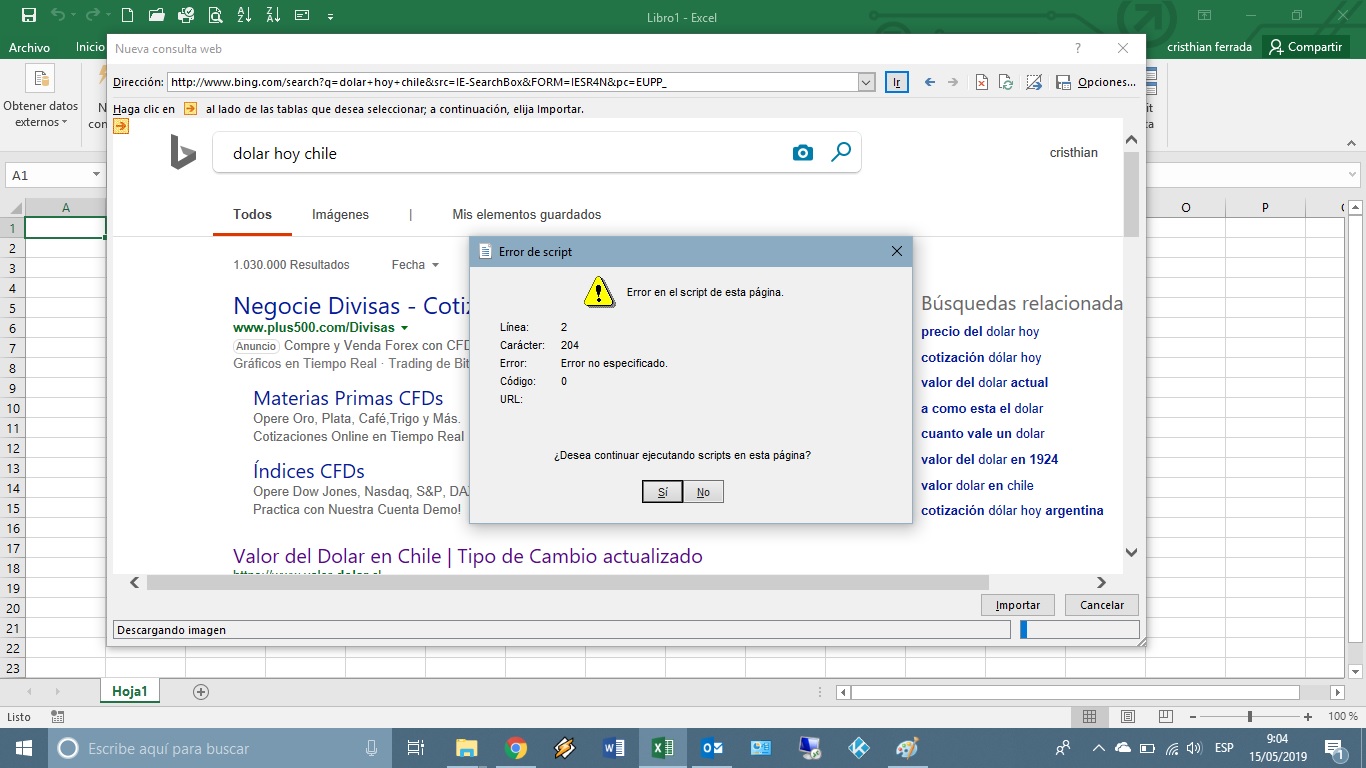Expand the address history dropdown arrow
This screenshot has height=768, width=1366.
pyautogui.click(x=867, y=82)
